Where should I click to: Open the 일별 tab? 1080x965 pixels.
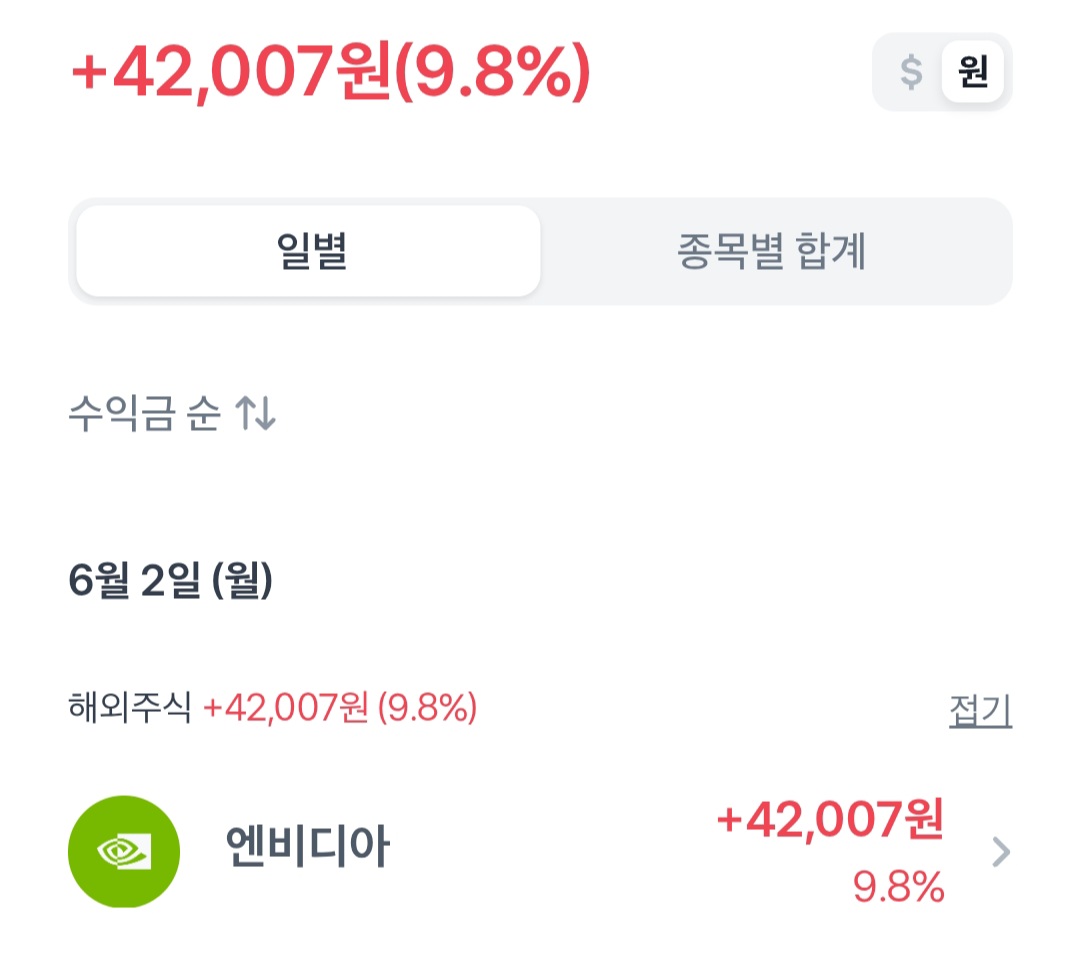tap(309, 251)
